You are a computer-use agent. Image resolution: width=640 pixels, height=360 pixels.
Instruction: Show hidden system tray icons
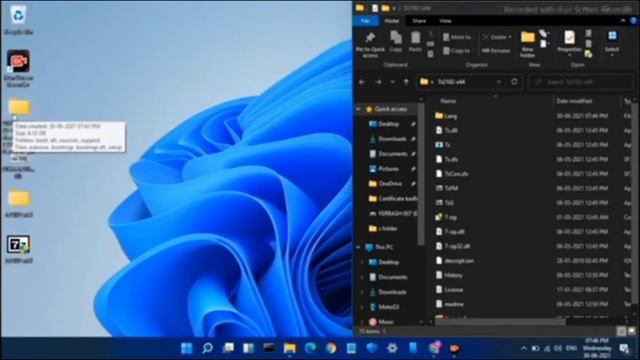click(x=524, y=348)
